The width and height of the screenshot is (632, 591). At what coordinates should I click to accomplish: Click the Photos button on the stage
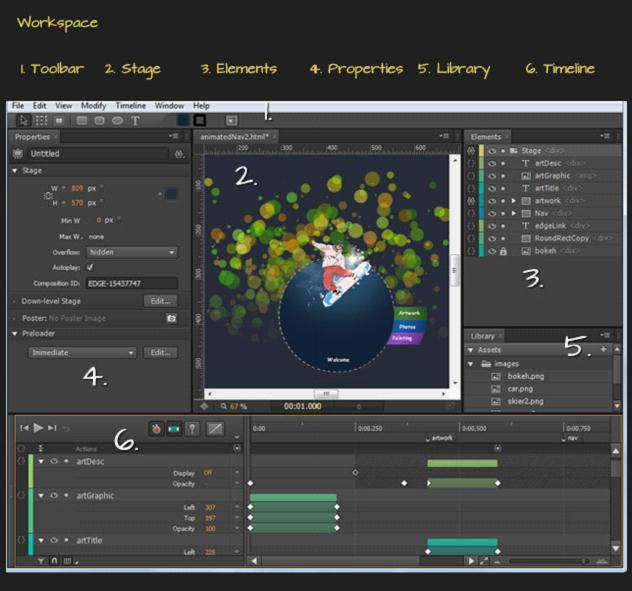click(x=407, y=327)
